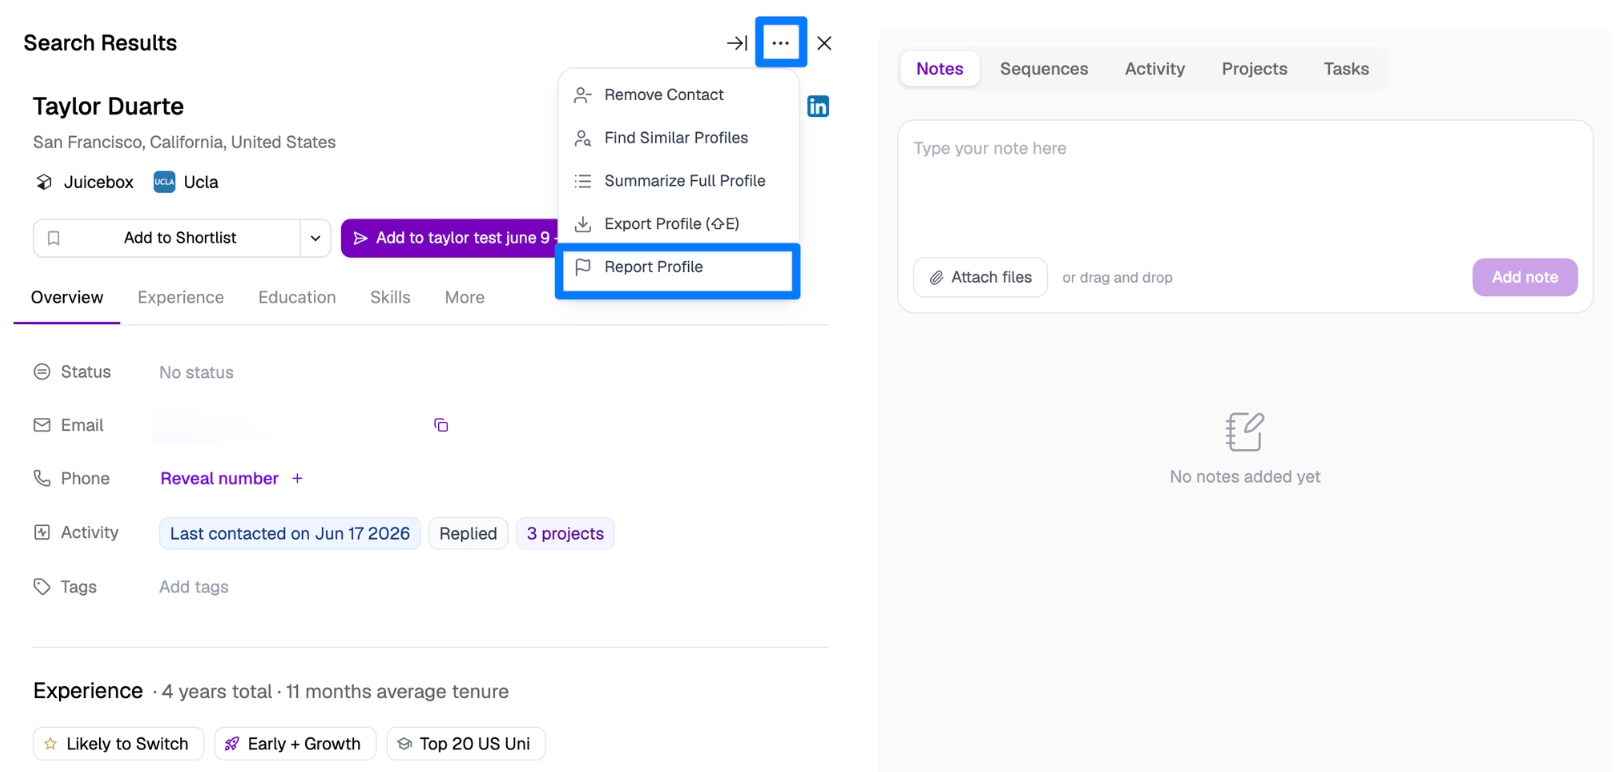Collapse panel with the arrow-to-bar icon
1620x772 pixels.
737,43
